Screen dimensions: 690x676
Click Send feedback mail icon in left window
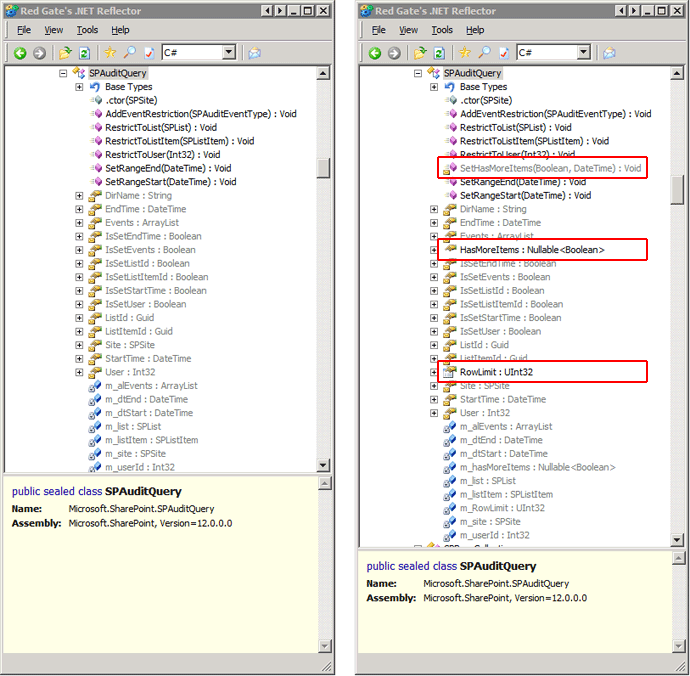click(254, 53)
